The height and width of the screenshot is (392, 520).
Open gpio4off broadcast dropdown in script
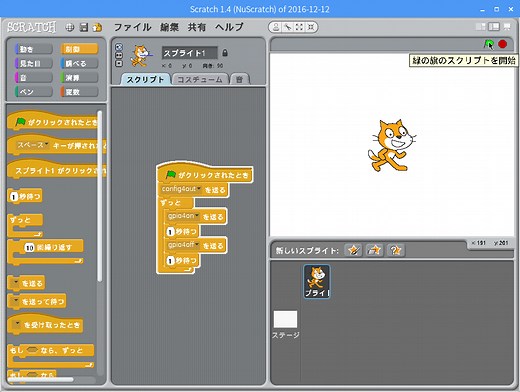click(x=197, y=244)
